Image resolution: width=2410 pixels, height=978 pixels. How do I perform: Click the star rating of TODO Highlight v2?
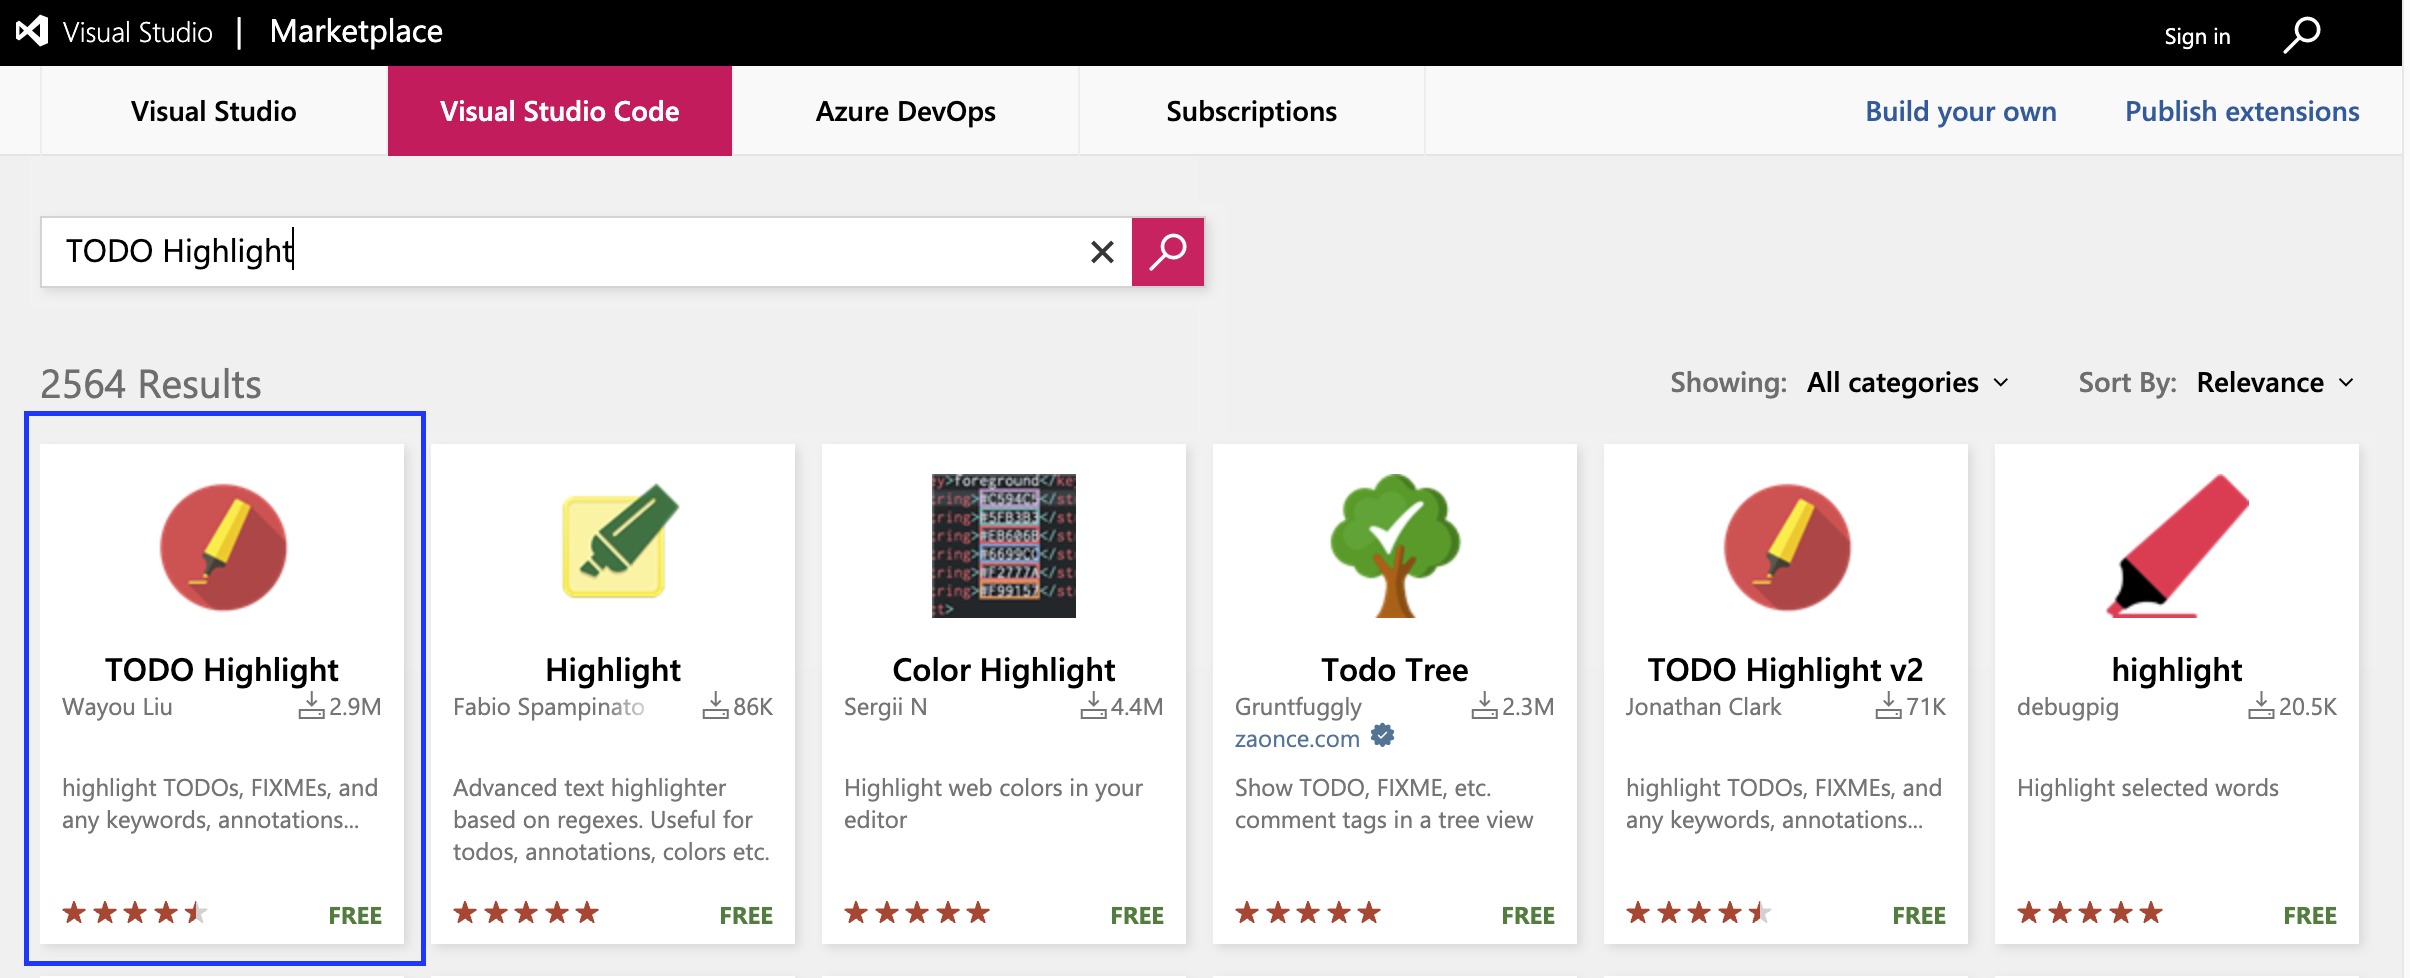click(1699, 912)
